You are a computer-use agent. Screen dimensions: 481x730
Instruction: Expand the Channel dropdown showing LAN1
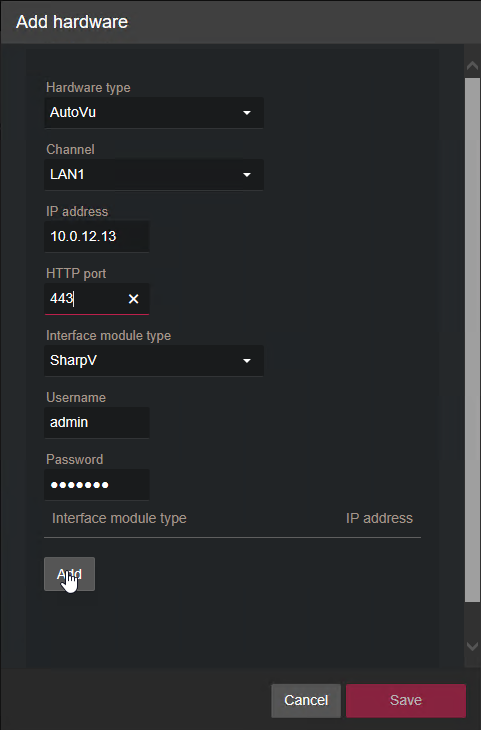tap(154, 175)
